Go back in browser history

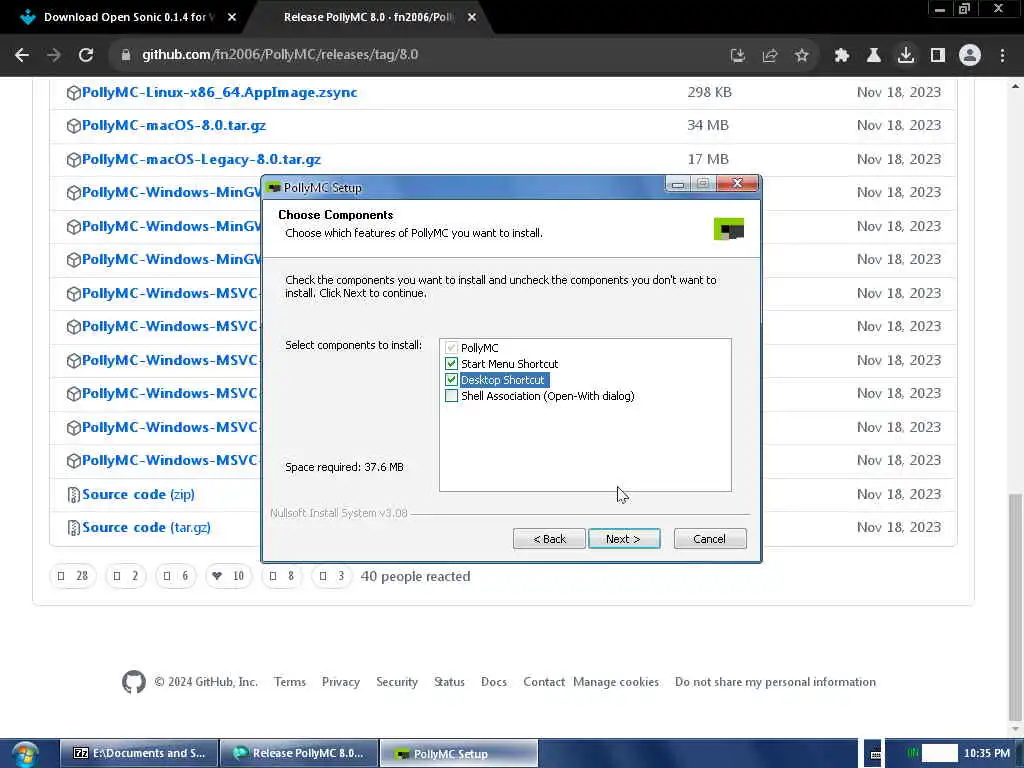22,55
